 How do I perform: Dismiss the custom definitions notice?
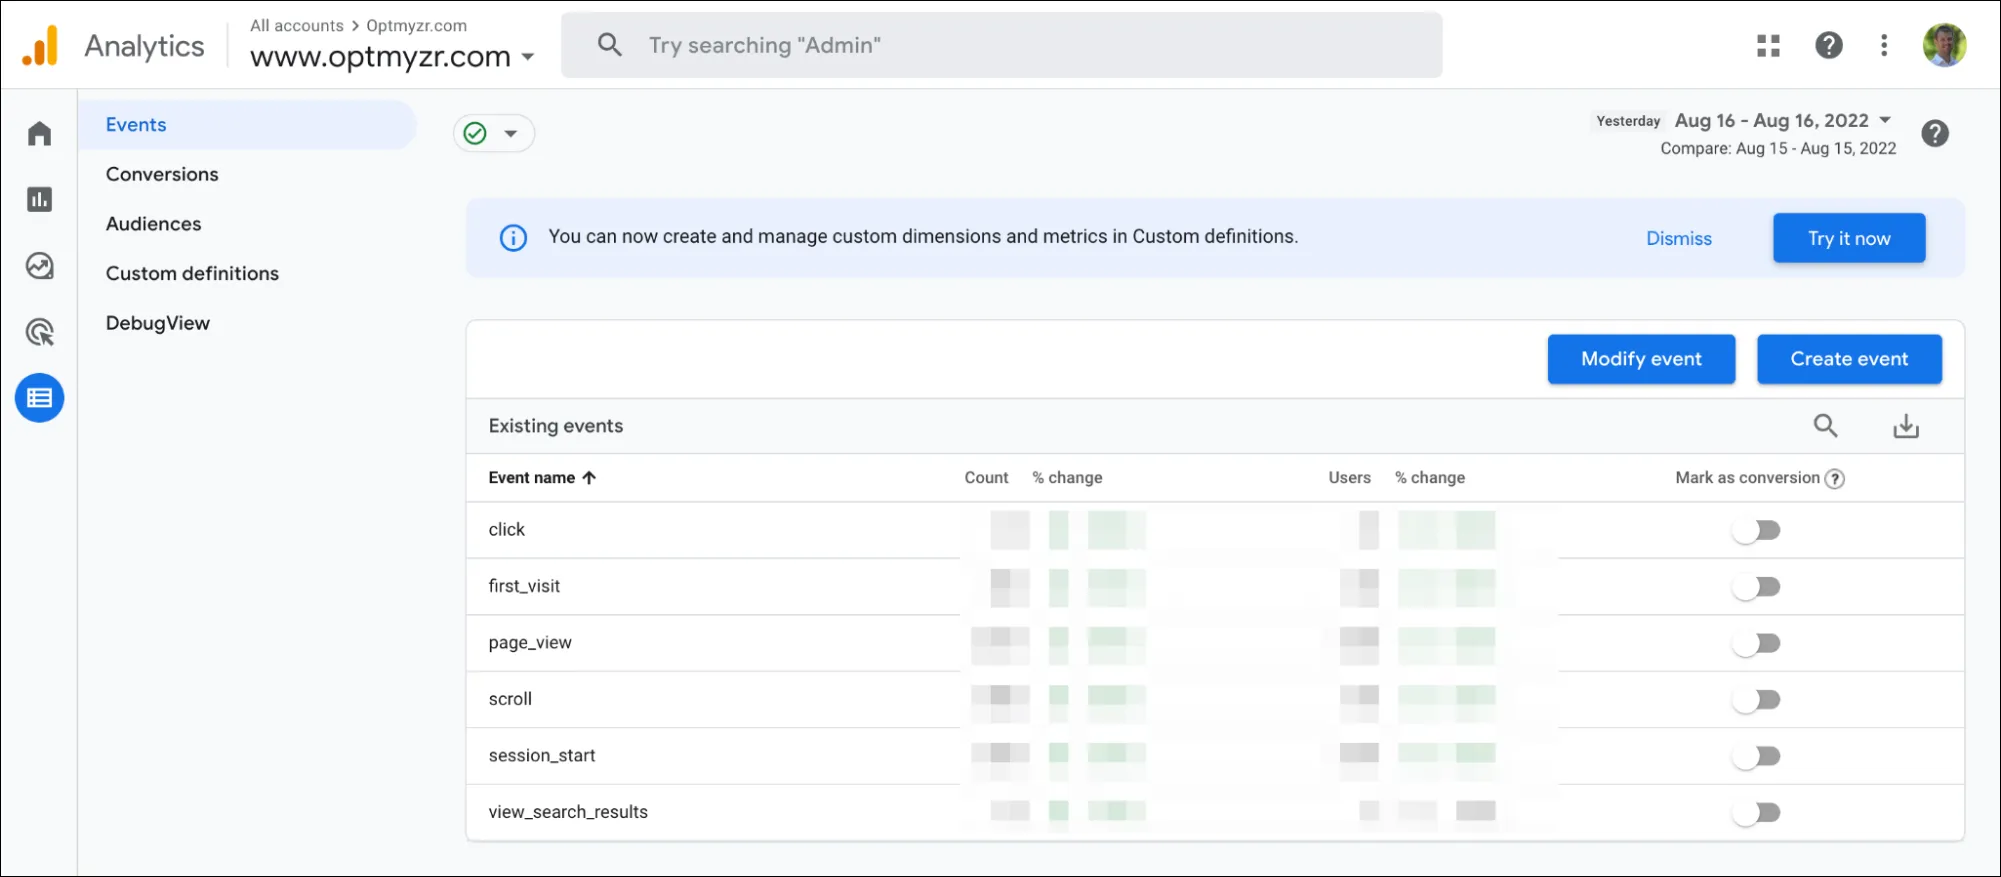click(1679, 238)
